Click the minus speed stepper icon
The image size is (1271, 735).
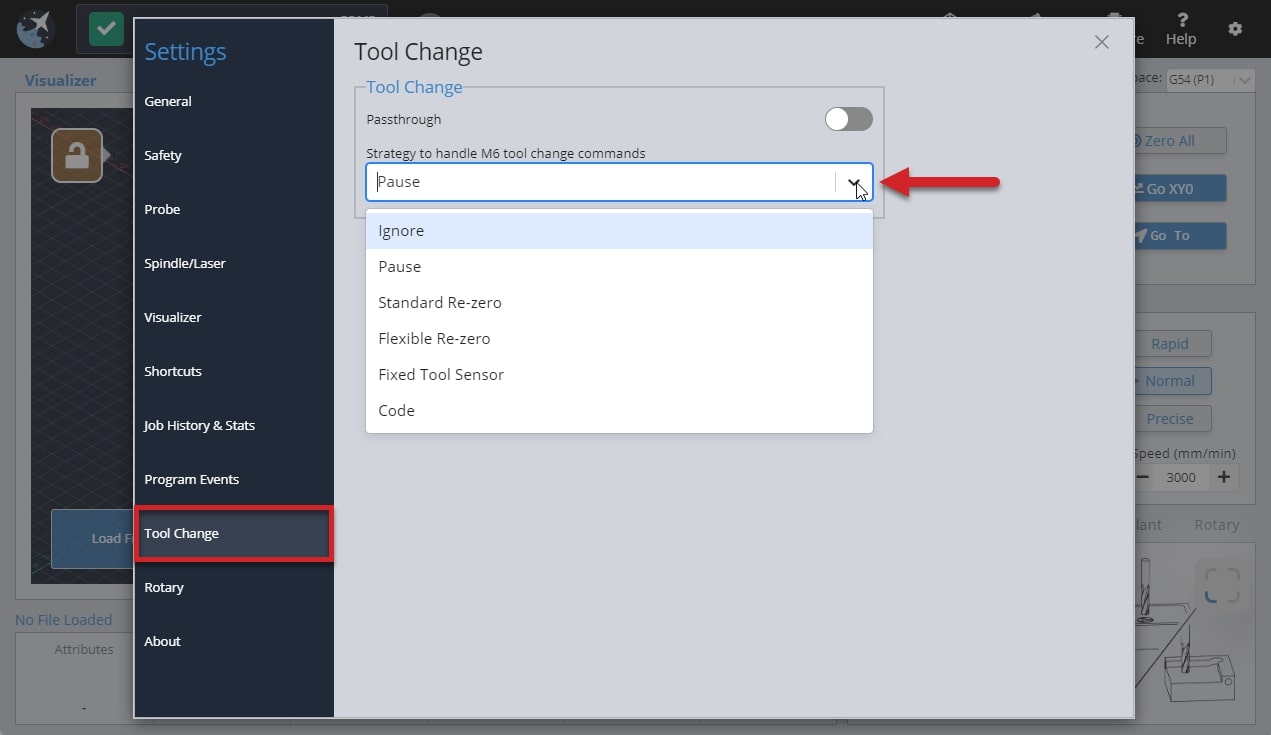point(1143,477)
